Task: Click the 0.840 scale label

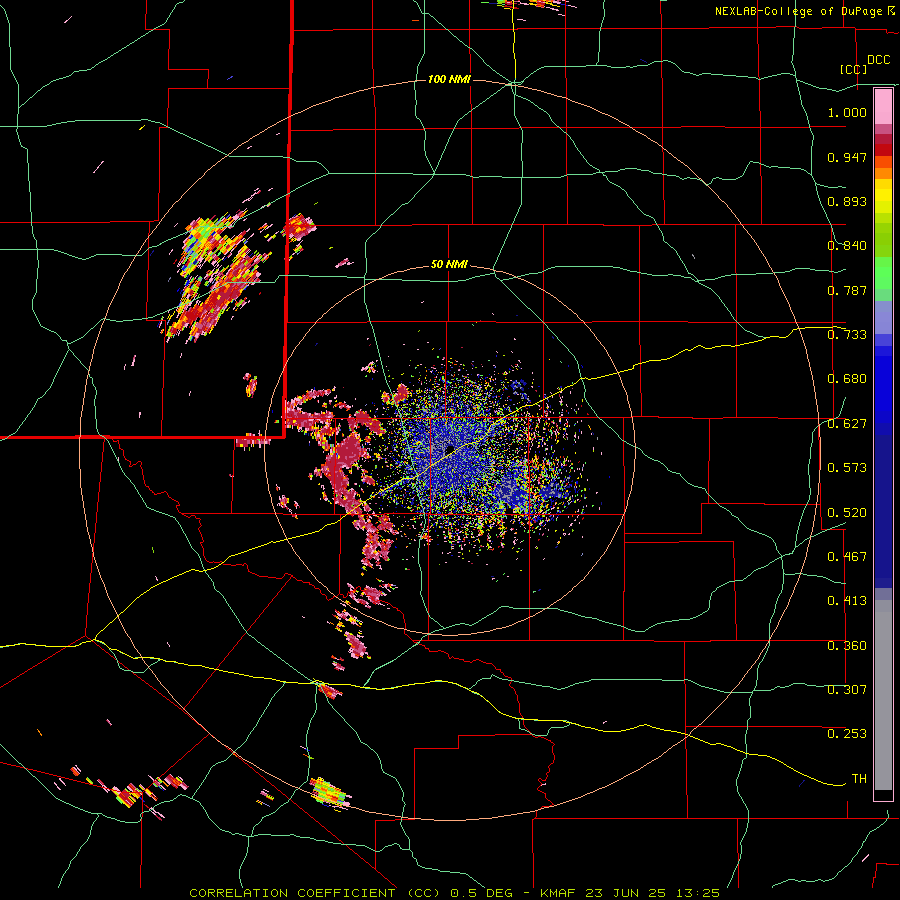Action: coord(847,246)
